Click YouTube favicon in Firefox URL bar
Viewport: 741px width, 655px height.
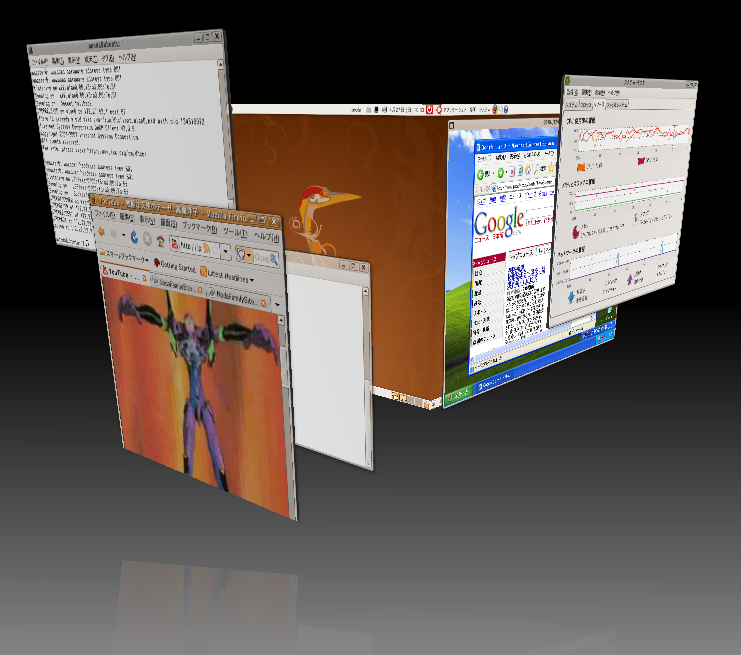click(x=175, y=244)
